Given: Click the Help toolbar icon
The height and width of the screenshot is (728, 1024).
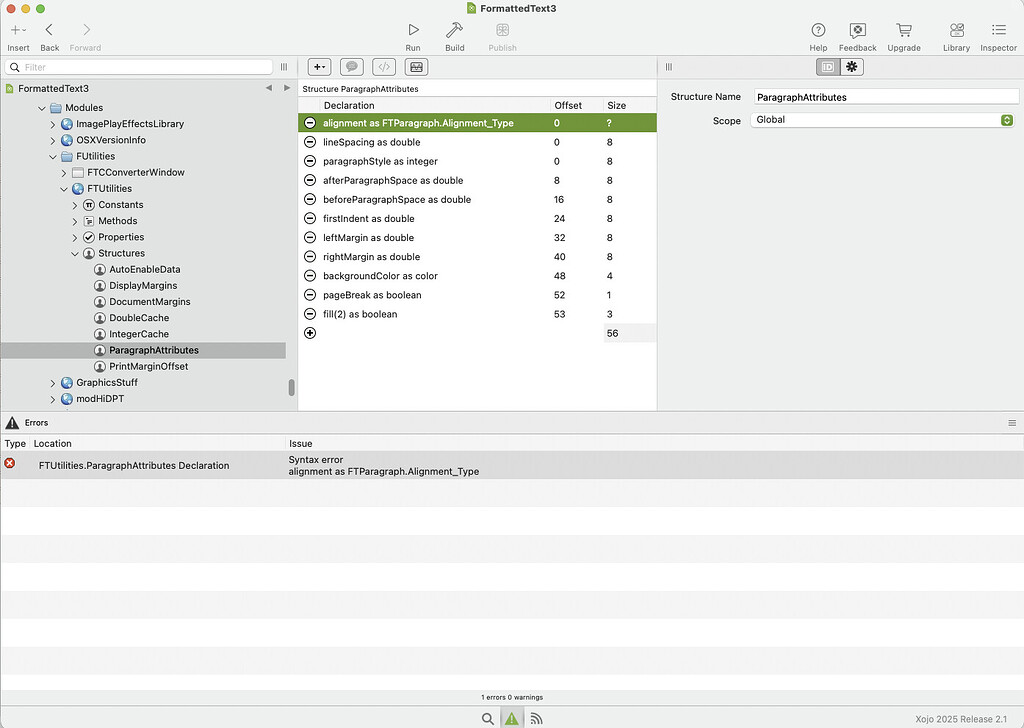Looking at the screenshot, I should point(818,31).
